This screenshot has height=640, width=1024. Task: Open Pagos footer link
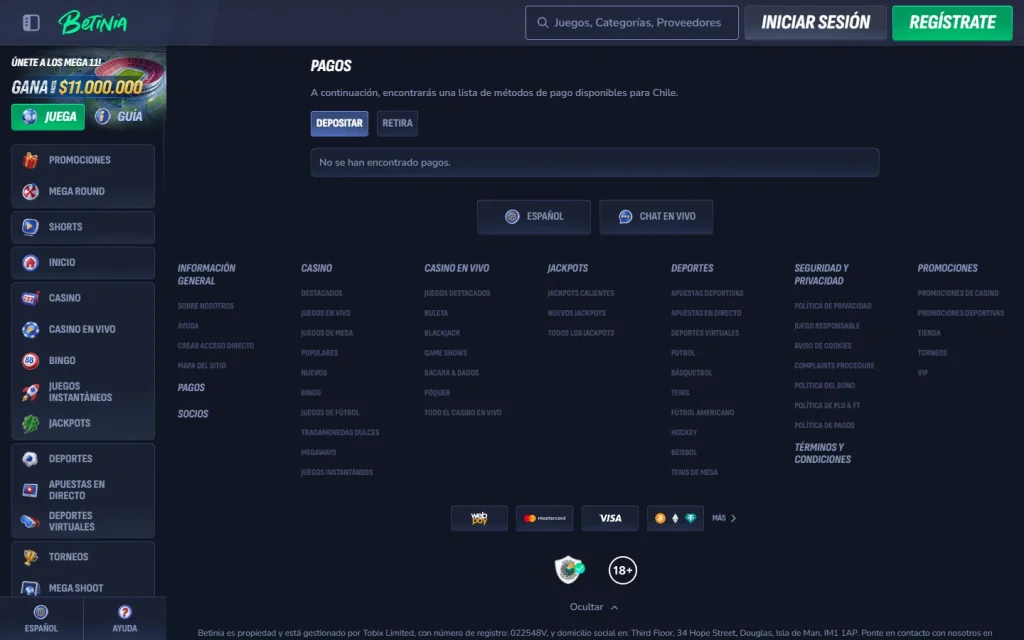pos(191,388)
